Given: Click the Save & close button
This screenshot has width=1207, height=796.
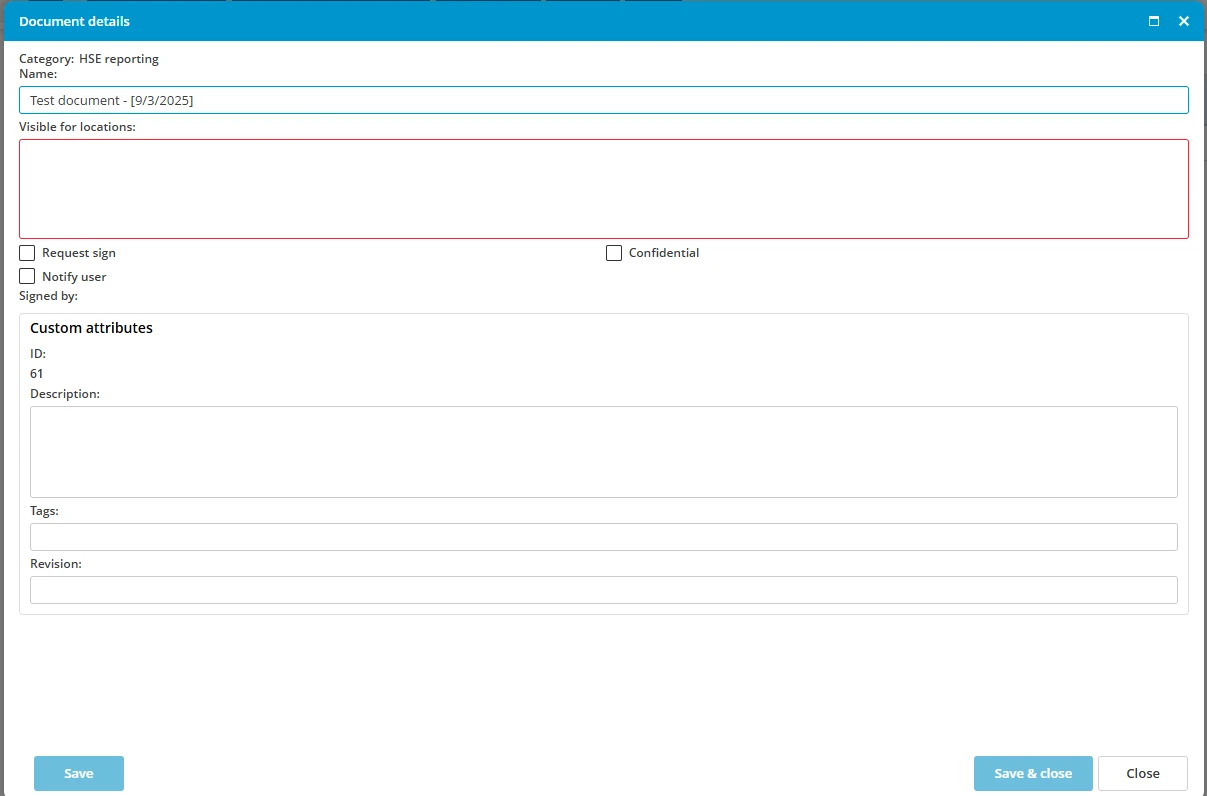Looking at the screenshot, I should [x=1032, y=773].
